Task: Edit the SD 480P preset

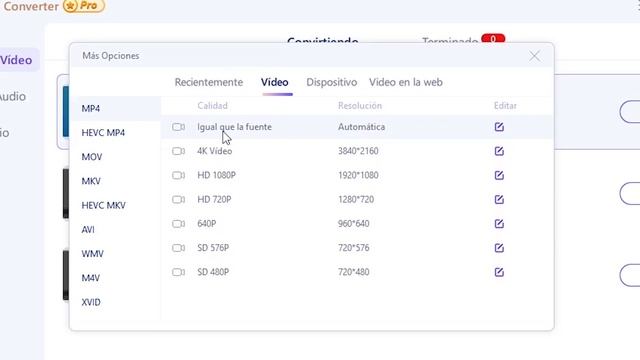Action: 499,272
